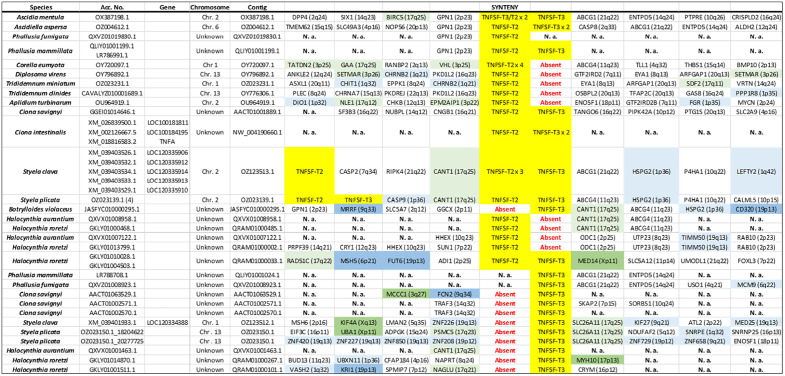Click the PTPRE (10q26) cell

point(704,16)
